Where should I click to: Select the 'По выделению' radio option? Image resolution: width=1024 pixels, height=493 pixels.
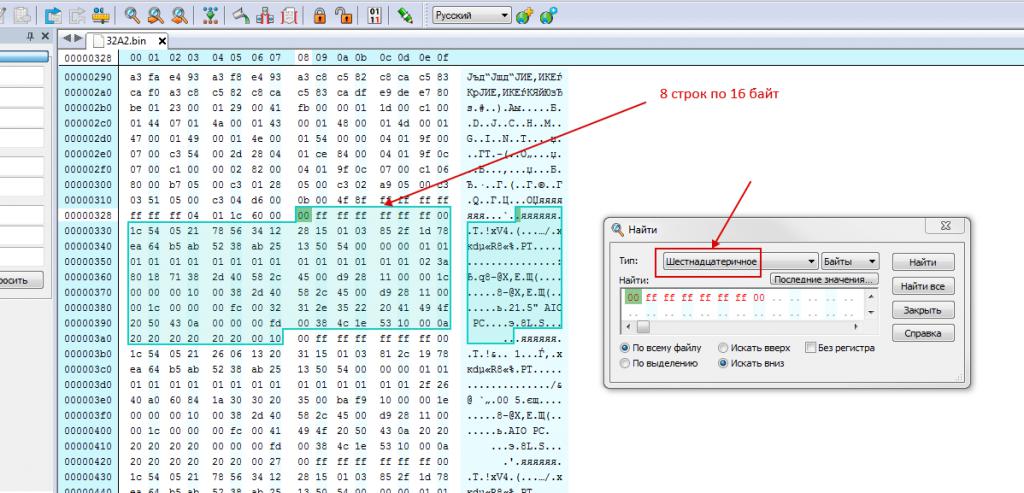pyautogui.click(x=625, y=363)
